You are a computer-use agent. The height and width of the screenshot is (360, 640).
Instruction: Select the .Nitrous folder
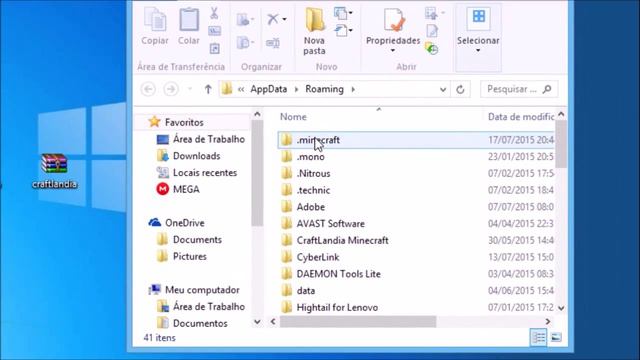[313, 173]
